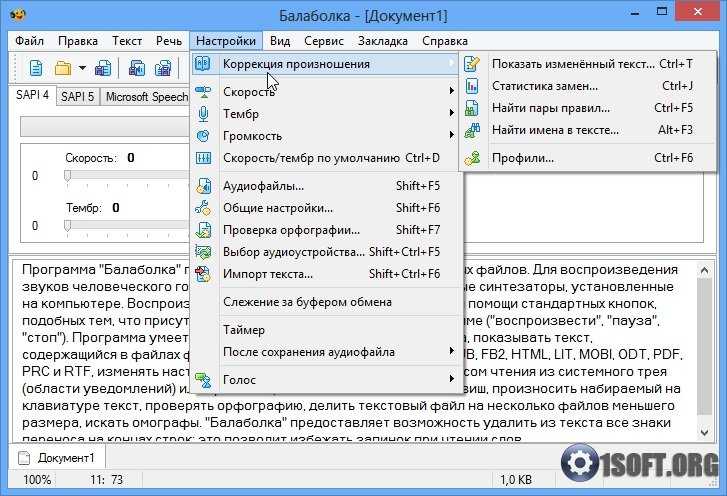Click the Общие настройки menu icon
Screen dimensions: 727x496
click(x=203, y=208)
